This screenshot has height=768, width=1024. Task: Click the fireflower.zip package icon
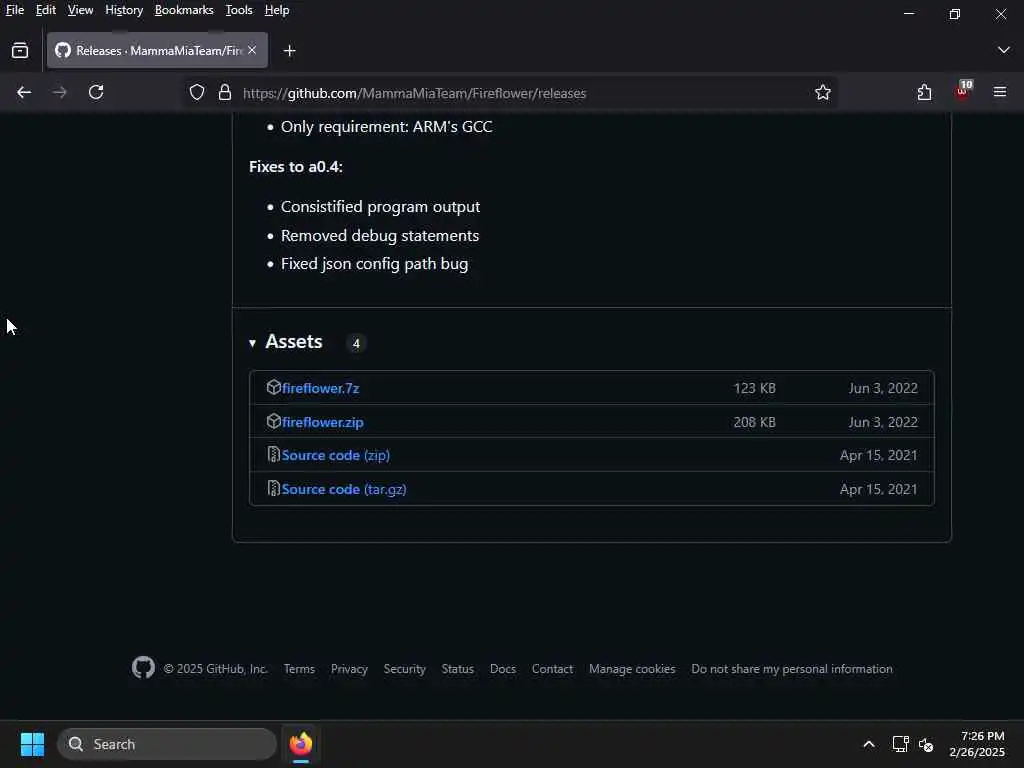pos(274,421)
